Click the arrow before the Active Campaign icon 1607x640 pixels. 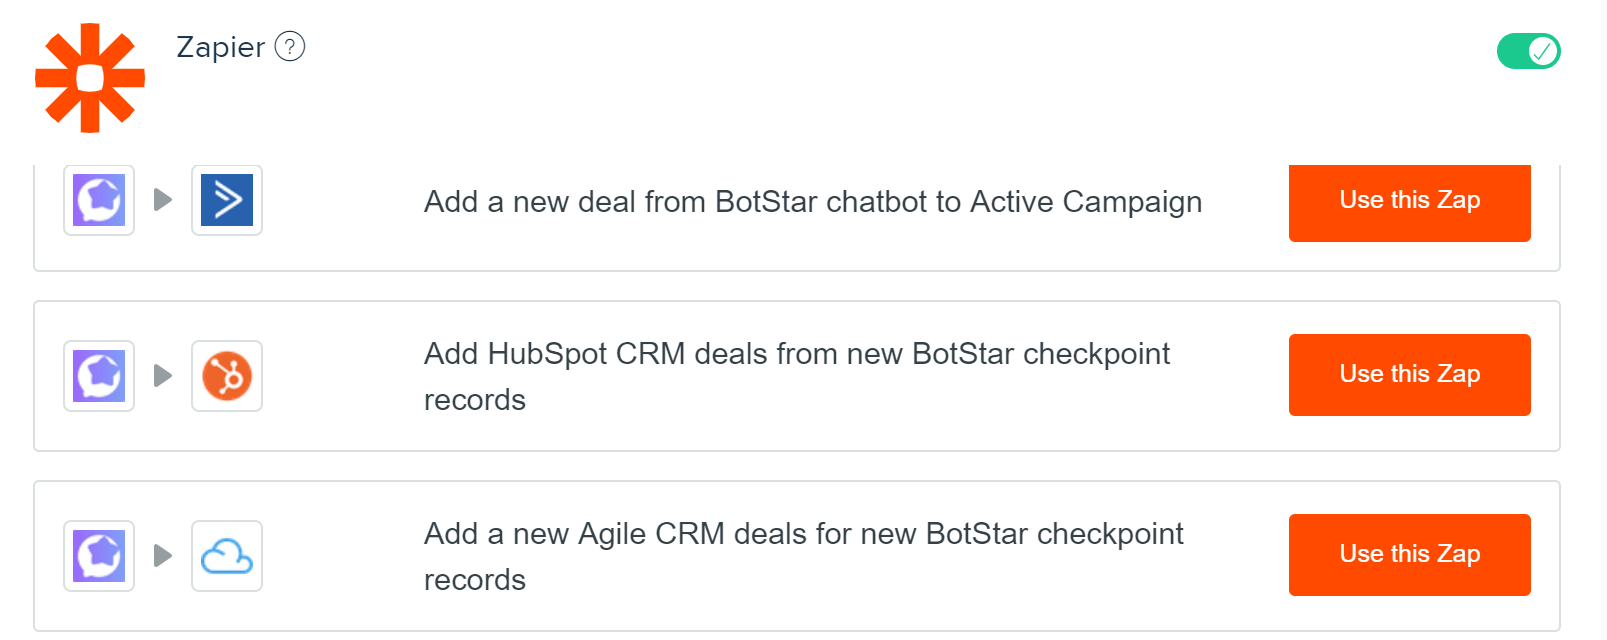[163, 200]
